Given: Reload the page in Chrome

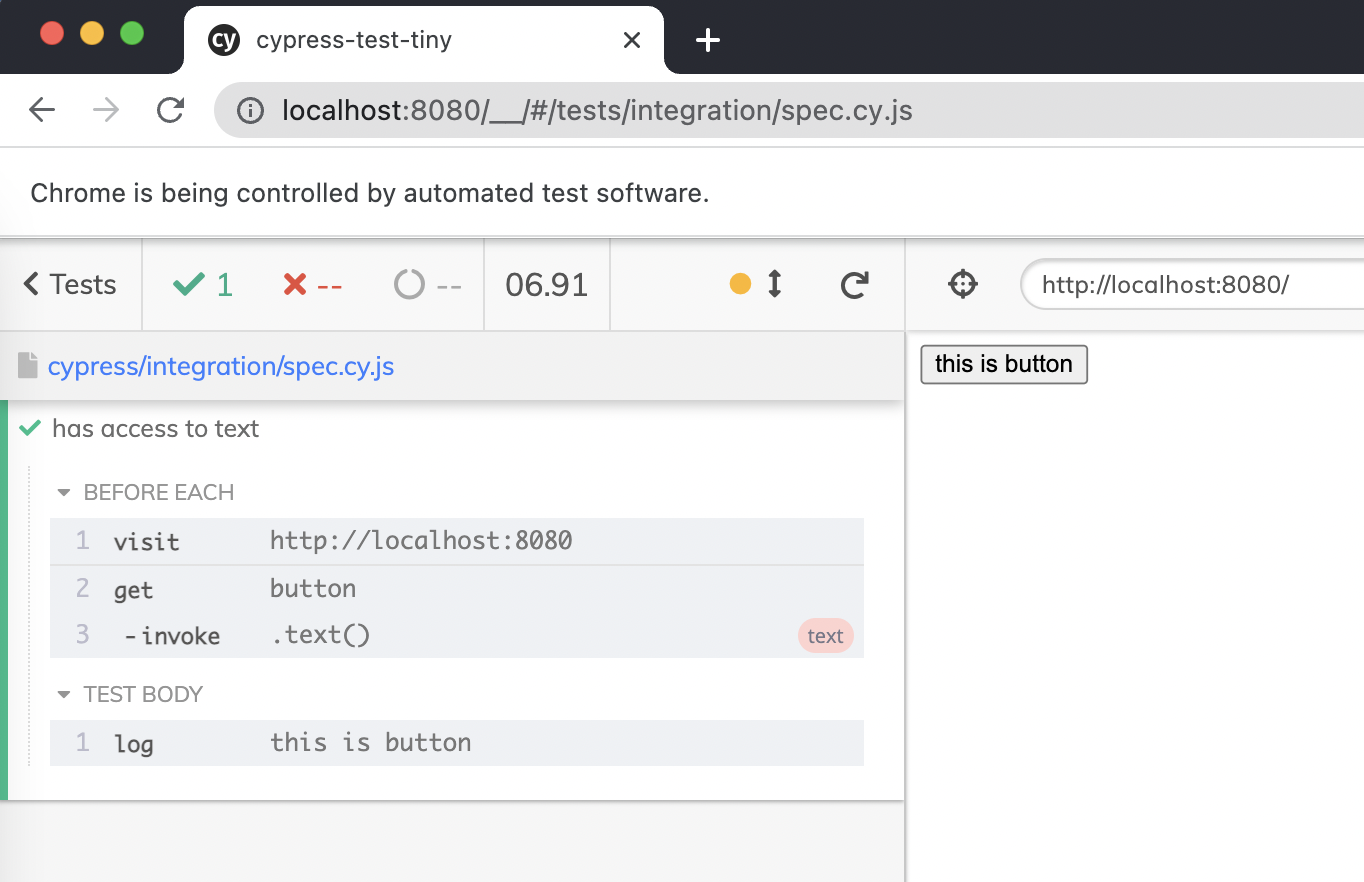Looking at the screenshot, I should (170, 110).
